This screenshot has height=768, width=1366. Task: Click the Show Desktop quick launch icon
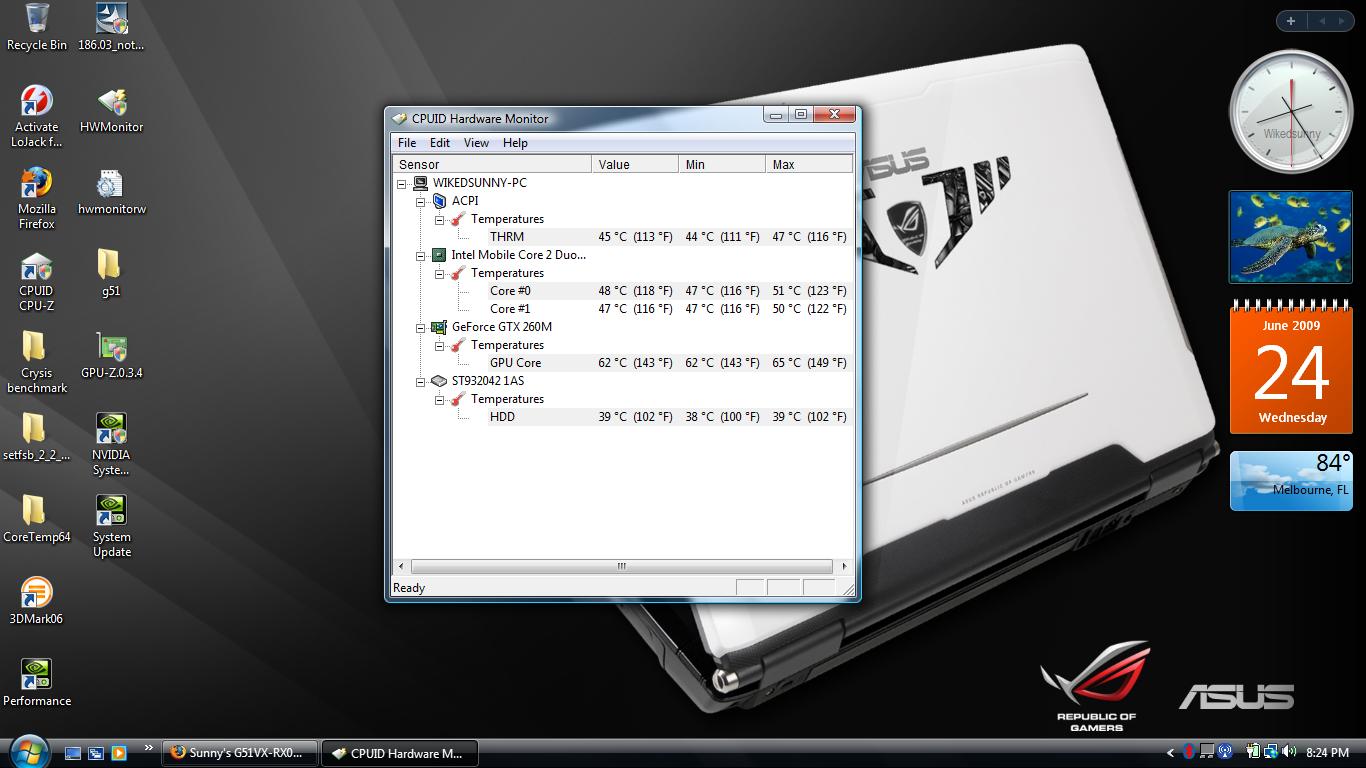(73, 753)
